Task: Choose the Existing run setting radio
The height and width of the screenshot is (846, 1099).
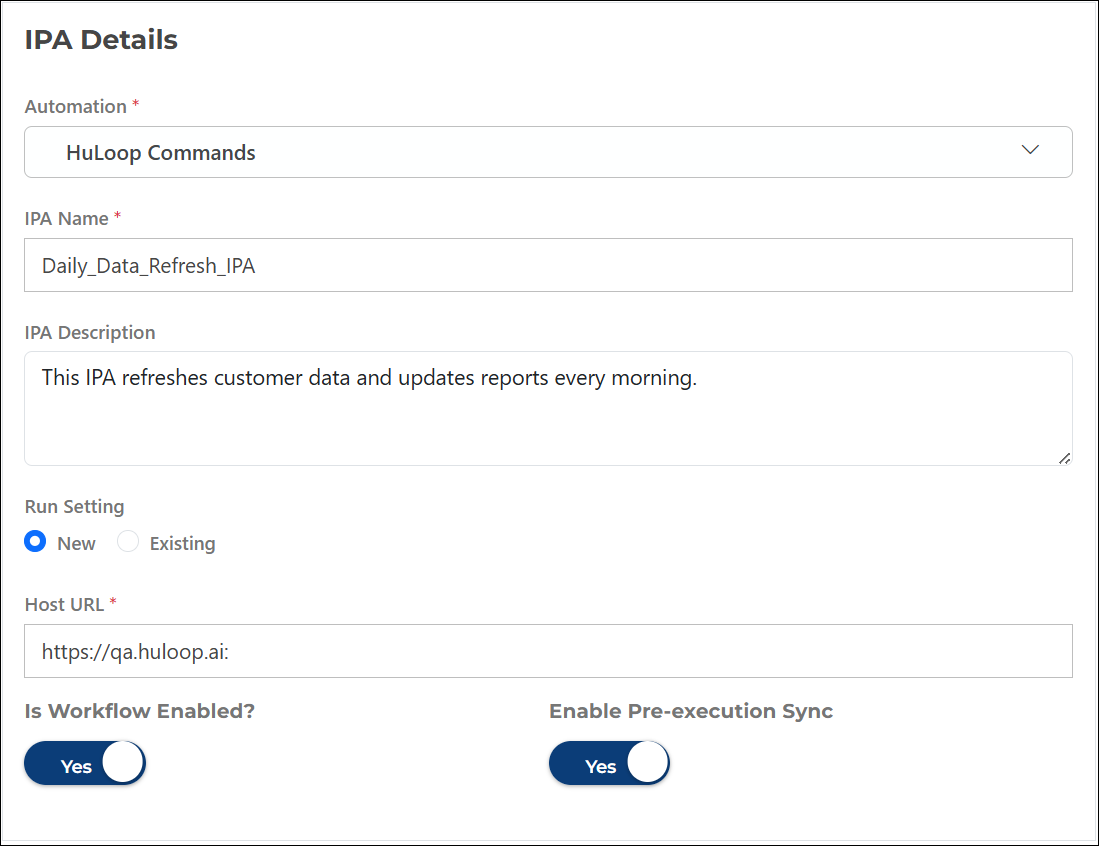Action: pos(128,542)
